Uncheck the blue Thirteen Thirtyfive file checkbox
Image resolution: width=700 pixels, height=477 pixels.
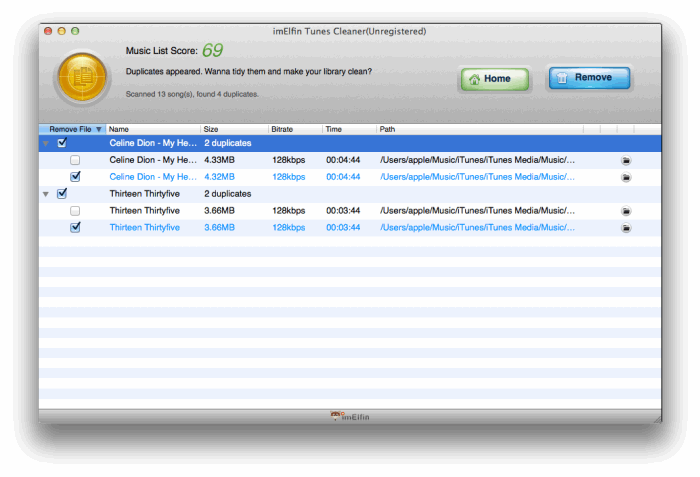click(x=75, y=227)
